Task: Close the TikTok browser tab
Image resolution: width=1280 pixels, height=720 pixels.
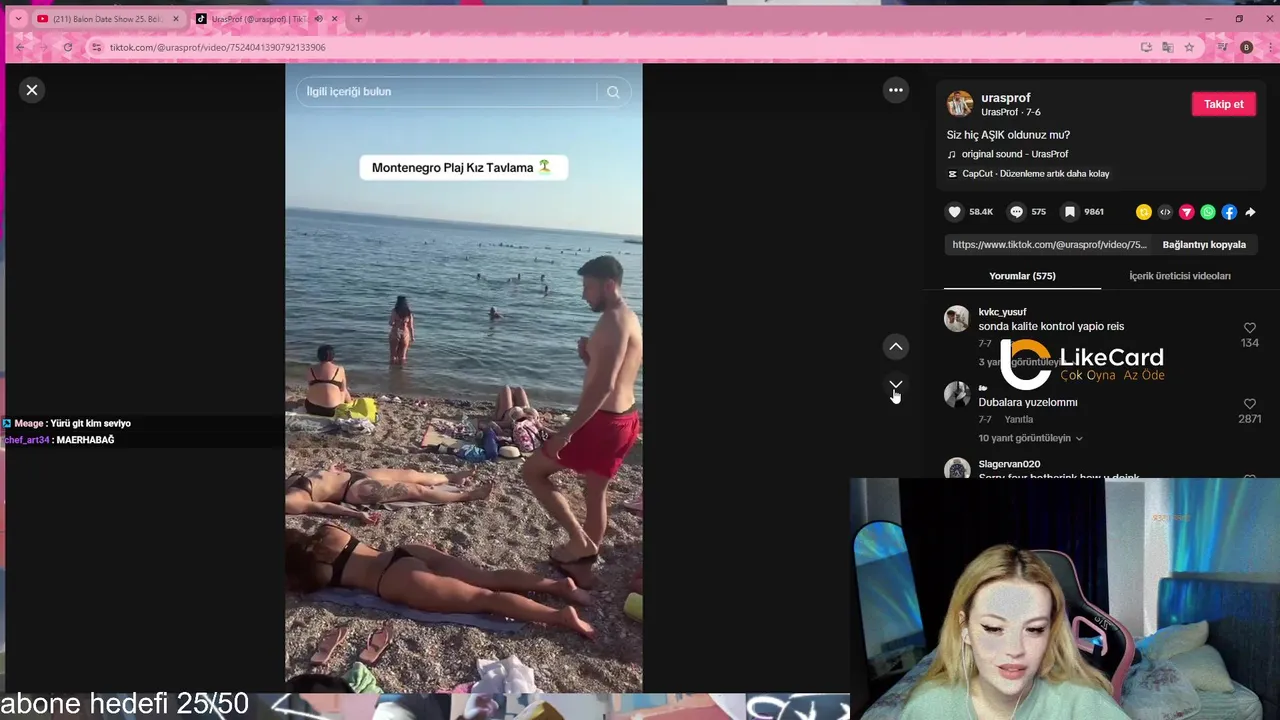Action: pyautogui.click(x=335, y=19)
